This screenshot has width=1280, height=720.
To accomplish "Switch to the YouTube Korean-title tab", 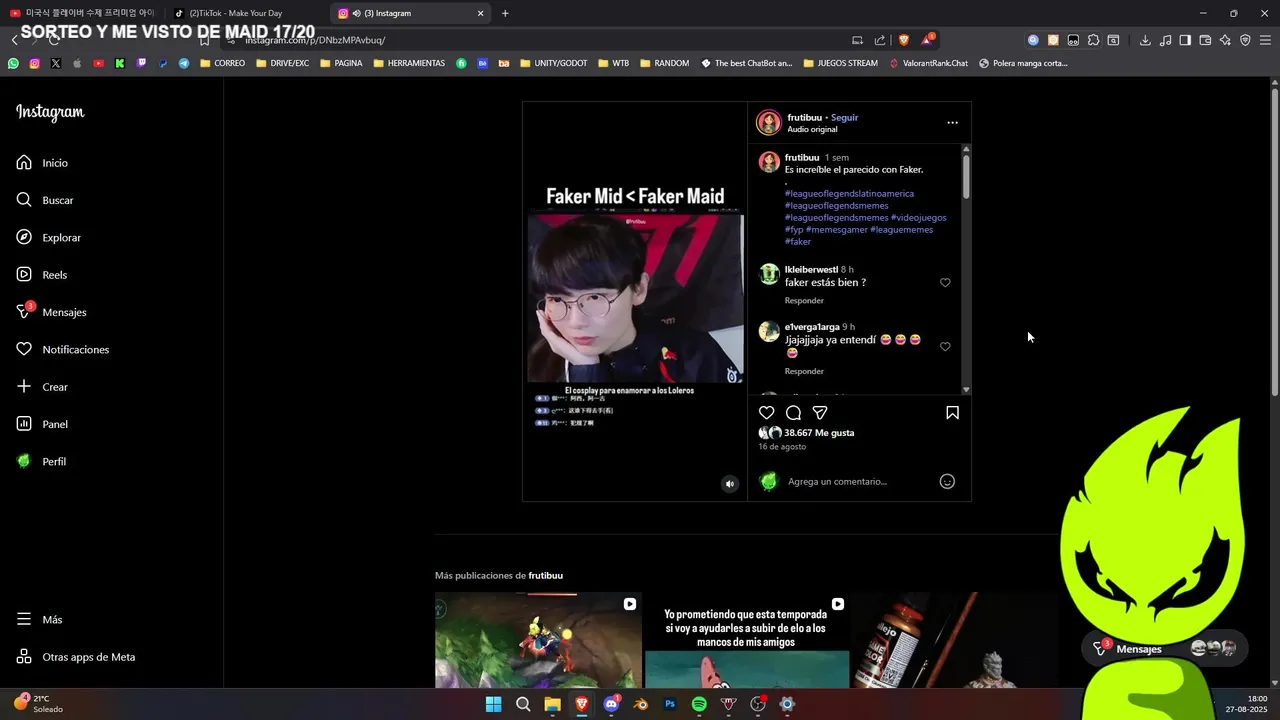I will (x=82, y=13).
